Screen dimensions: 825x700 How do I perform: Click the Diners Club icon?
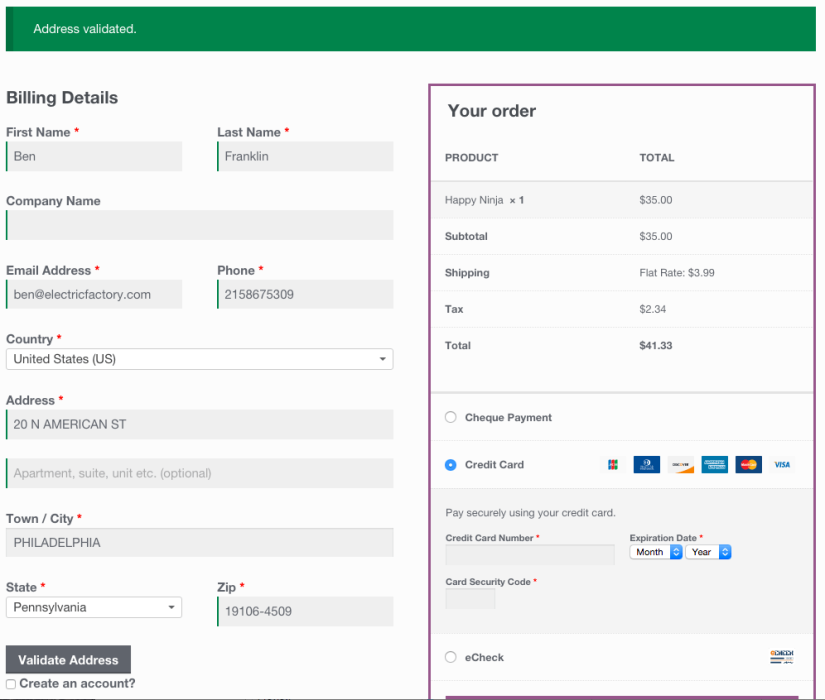point(646,464)
